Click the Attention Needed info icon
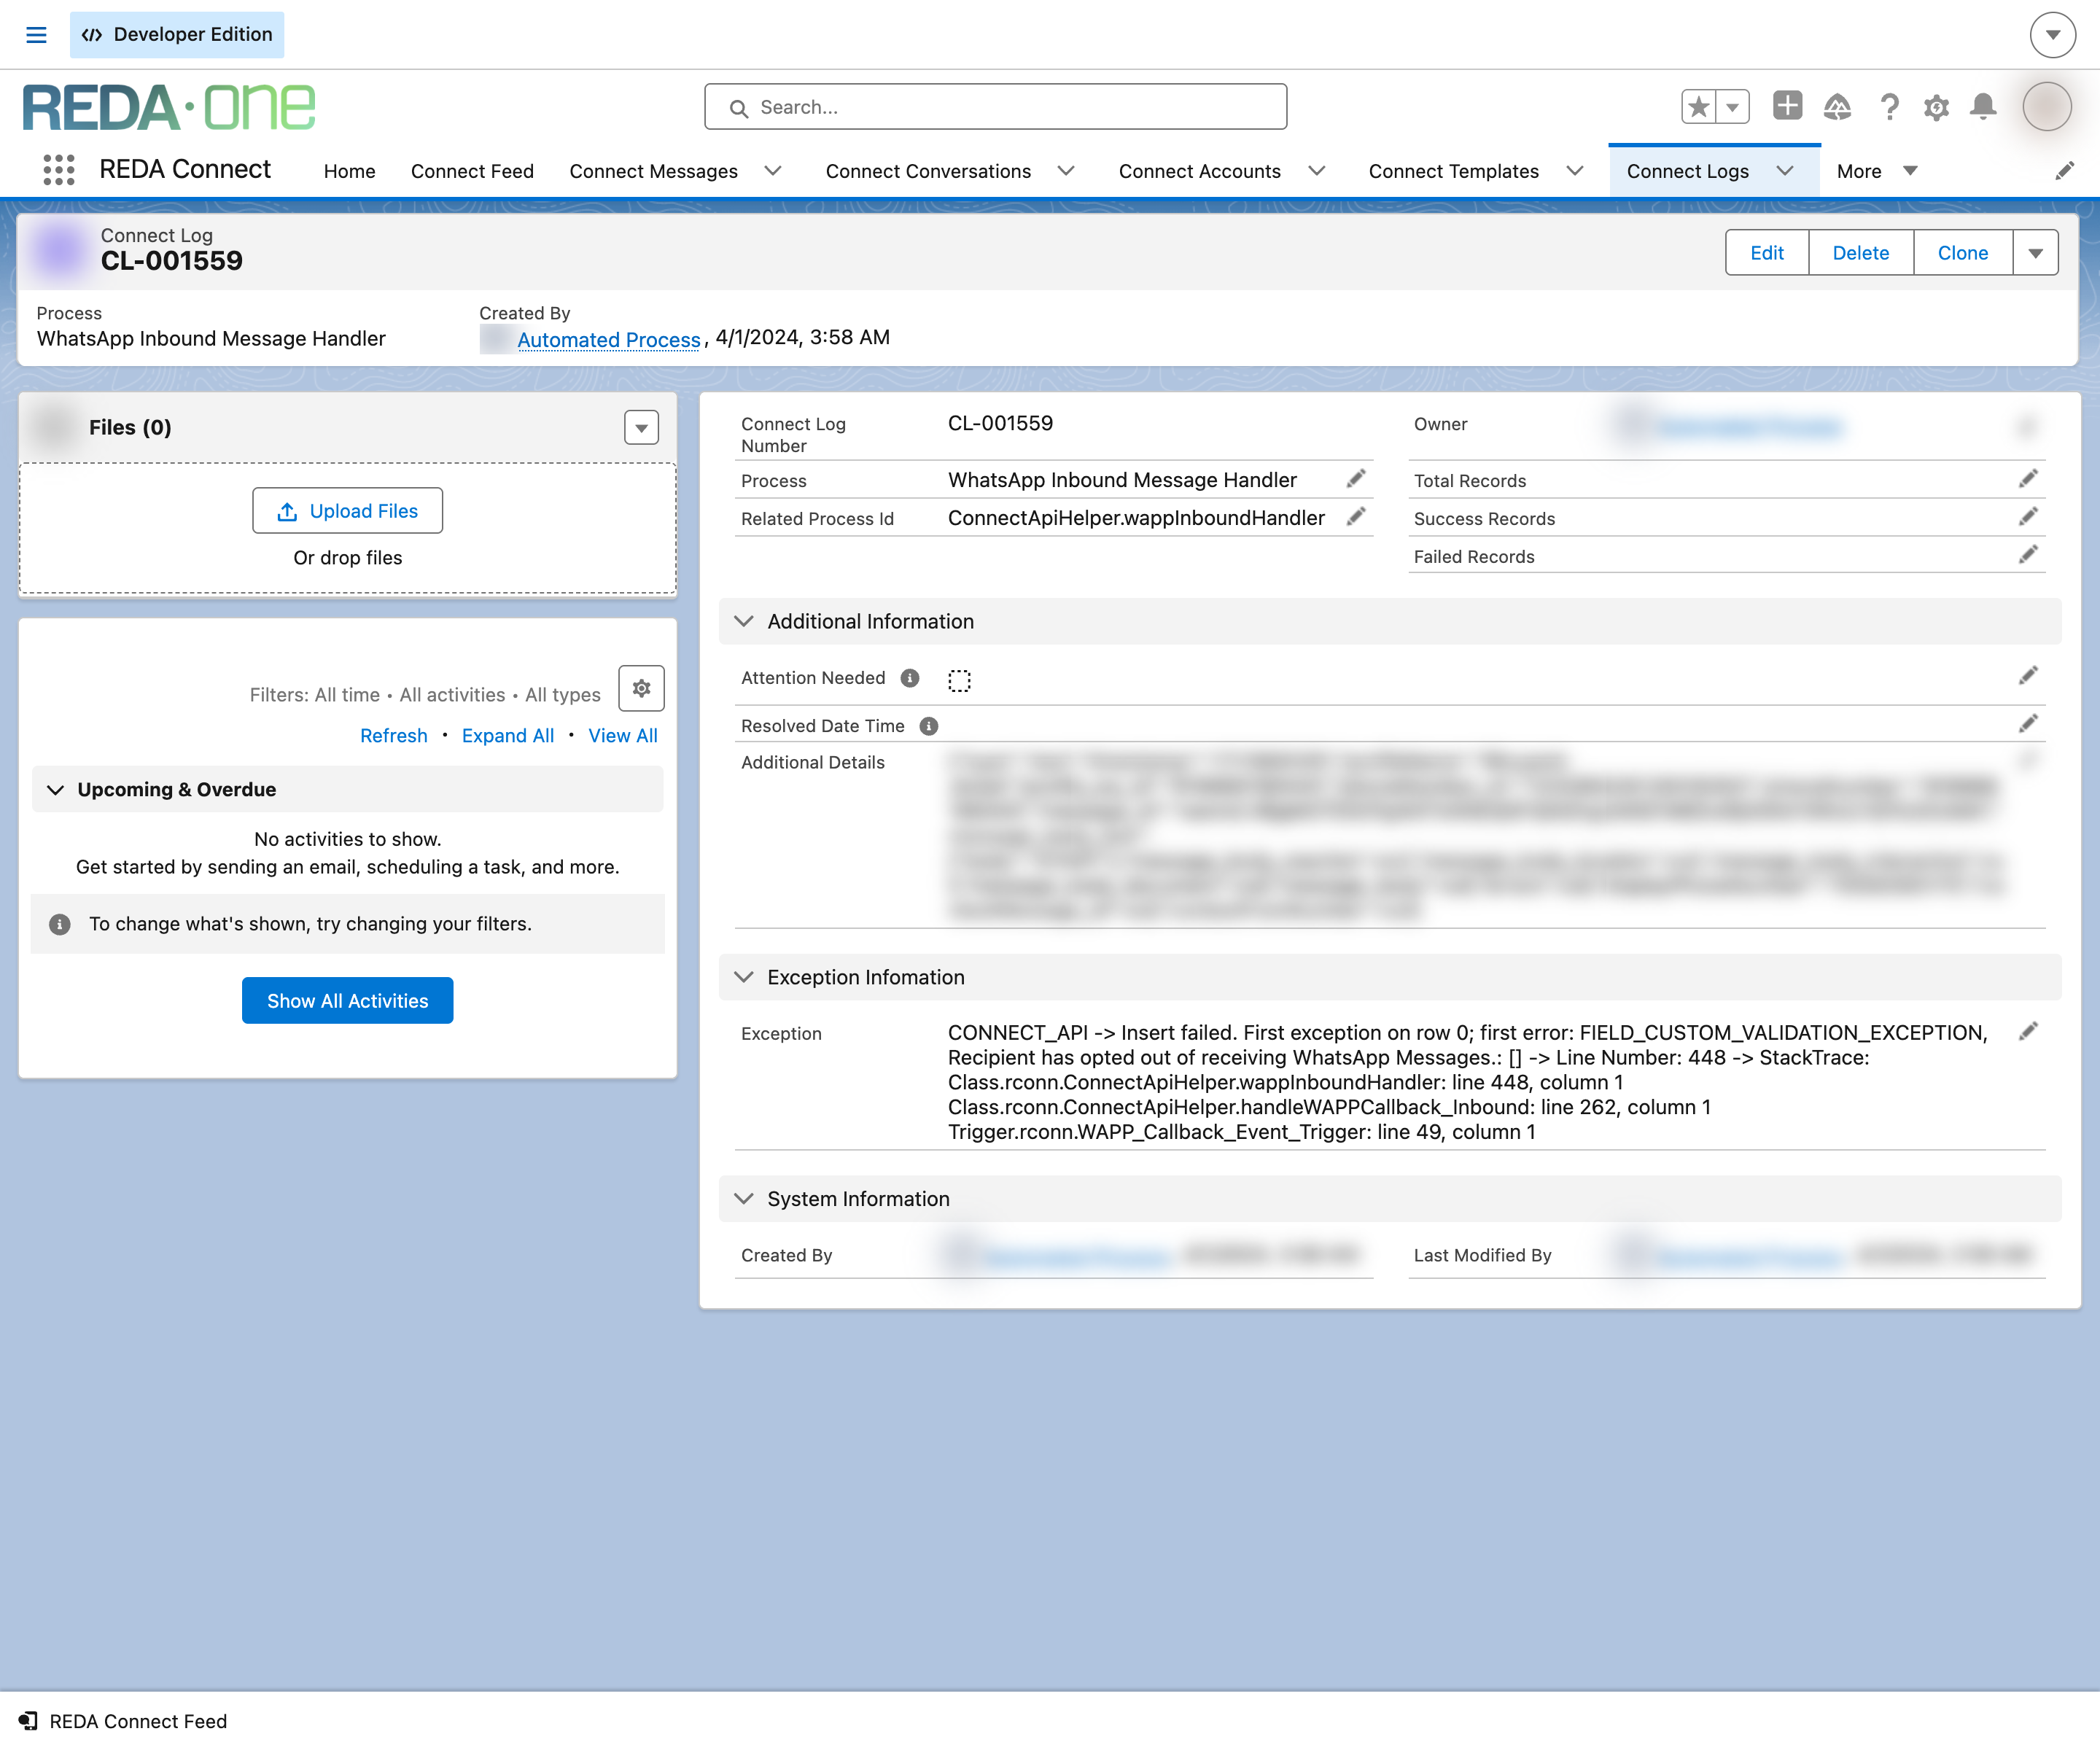Image resolution: width=2100 pixels, height=1750 pixels. pos(910,678)
